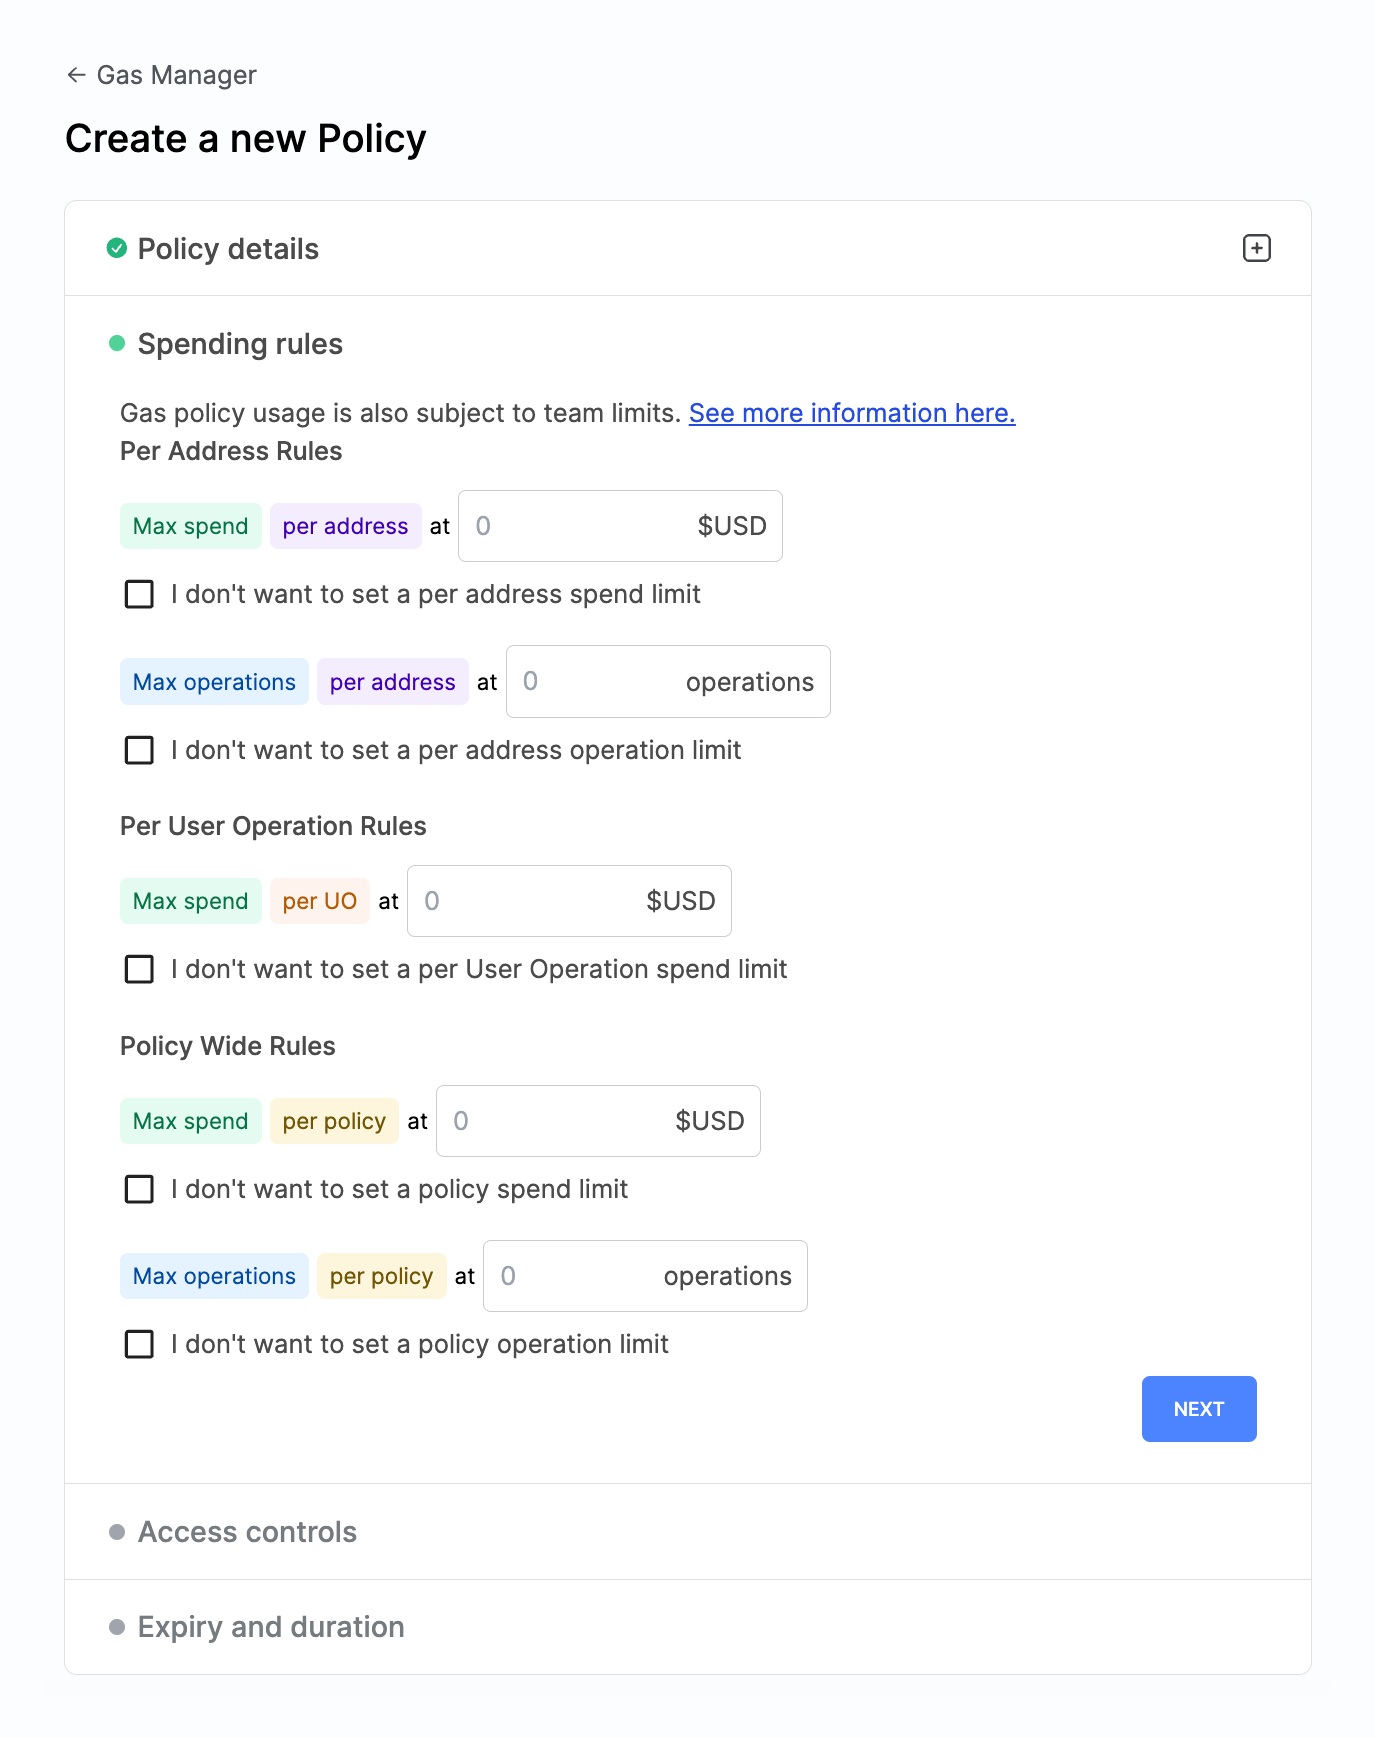Screen dimensions: 1374x1738
Task: Click the green dot beside Spending rules
Action: click(x=118, y=343)
